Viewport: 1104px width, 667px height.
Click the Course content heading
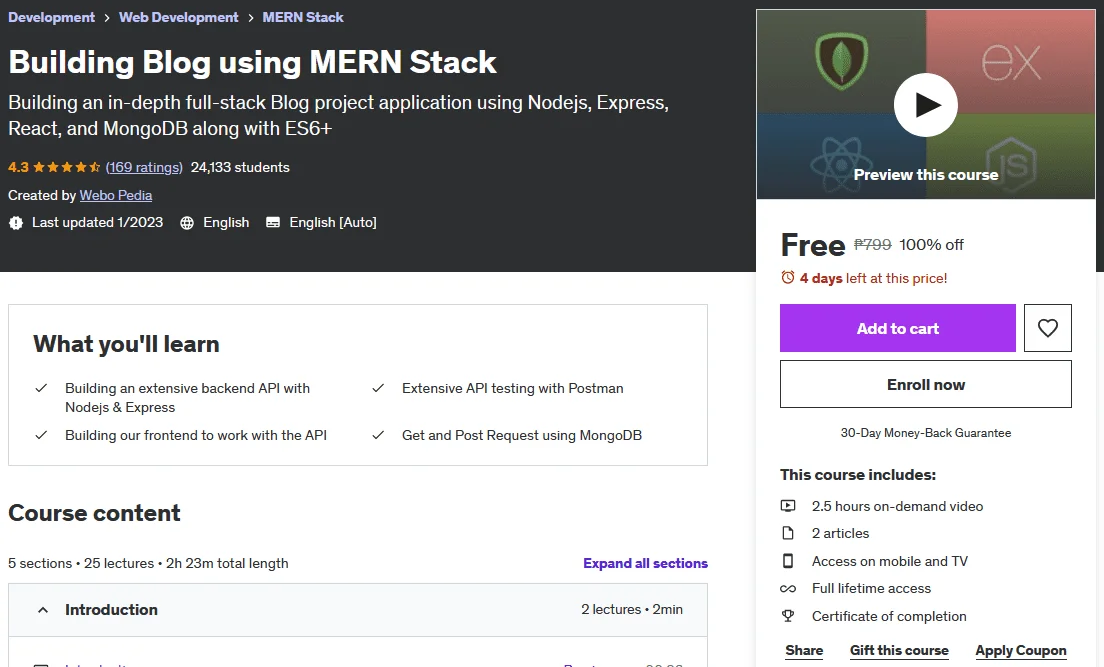coord(94,513)
